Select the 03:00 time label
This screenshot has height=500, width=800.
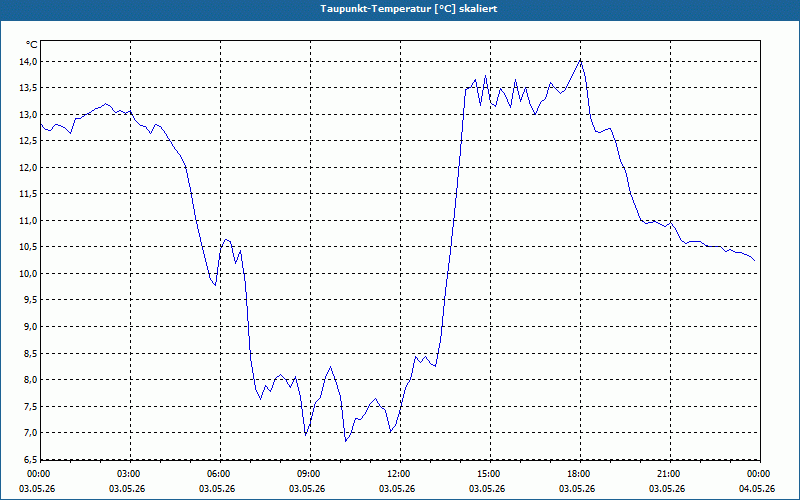click(131, 474)
